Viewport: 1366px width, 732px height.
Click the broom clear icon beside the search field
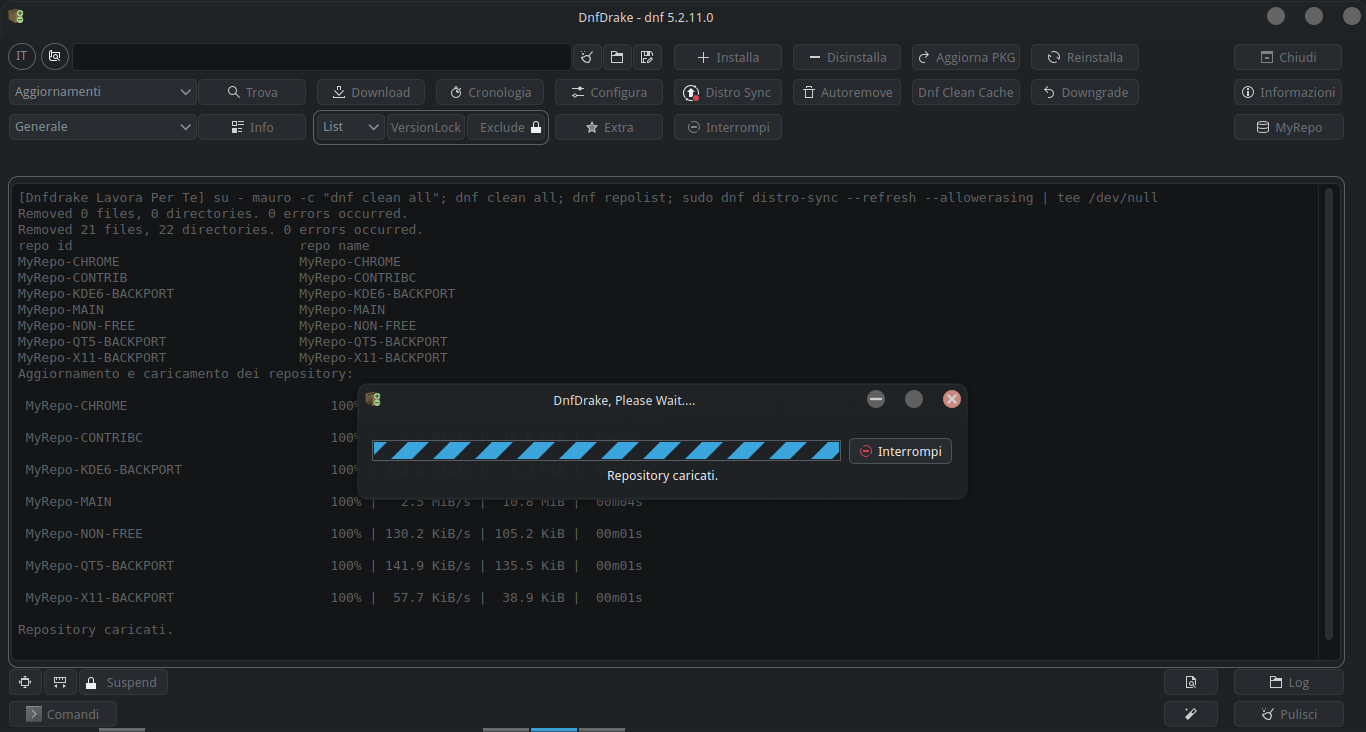tap(587, 57)
